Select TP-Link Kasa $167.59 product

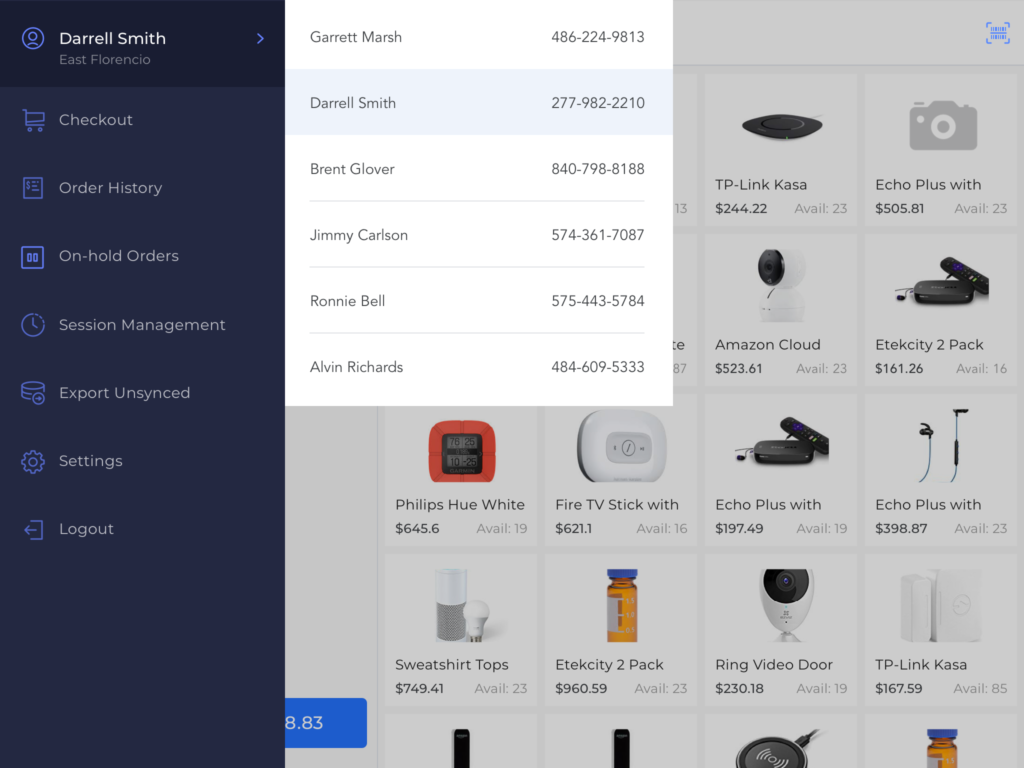940,630
